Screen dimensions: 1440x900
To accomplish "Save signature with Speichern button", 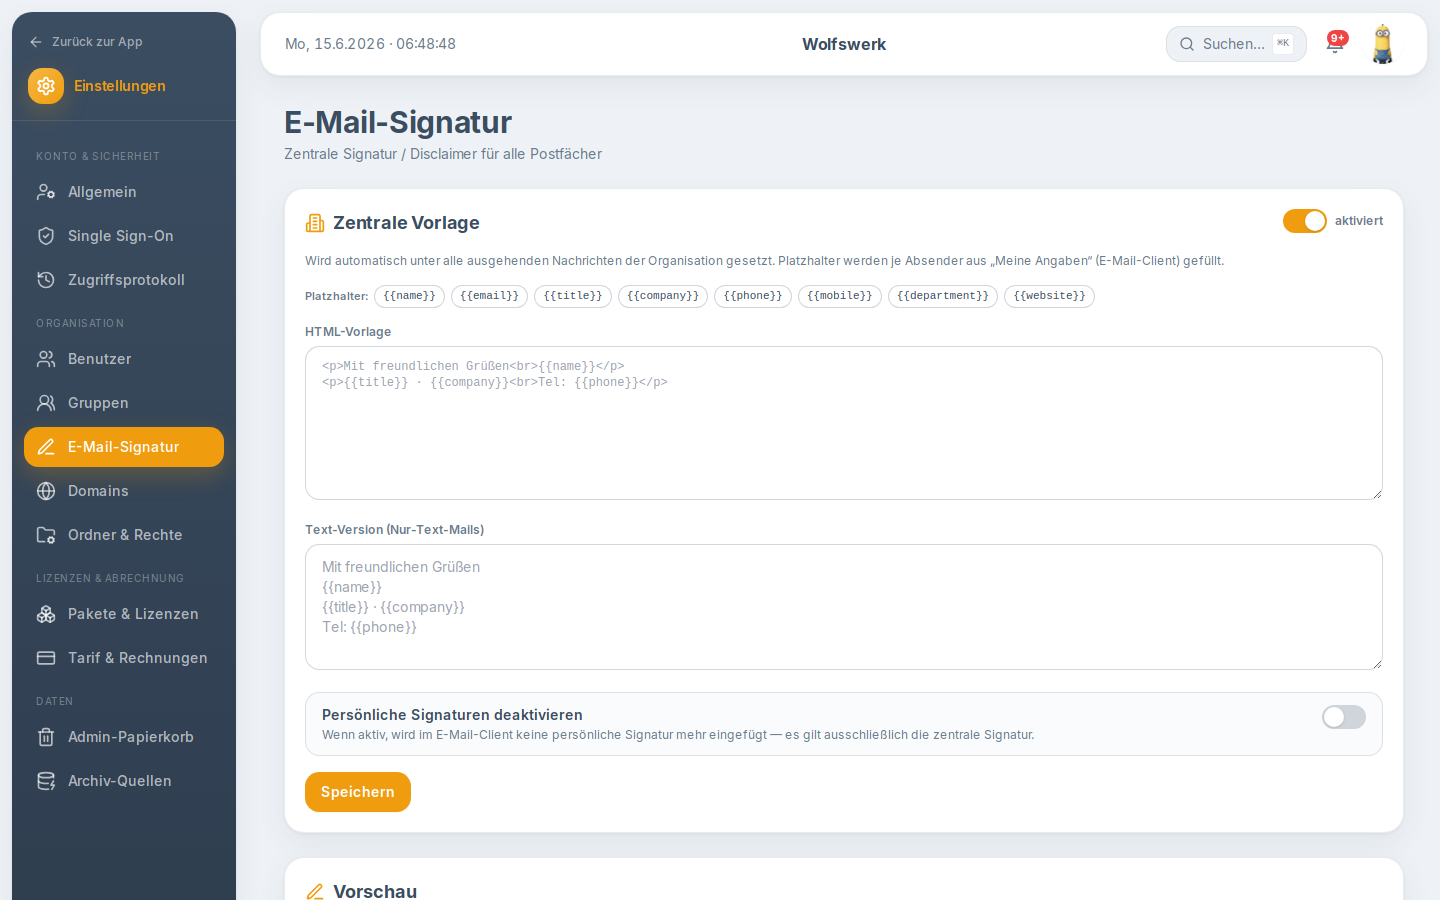I will click(358, 792).
